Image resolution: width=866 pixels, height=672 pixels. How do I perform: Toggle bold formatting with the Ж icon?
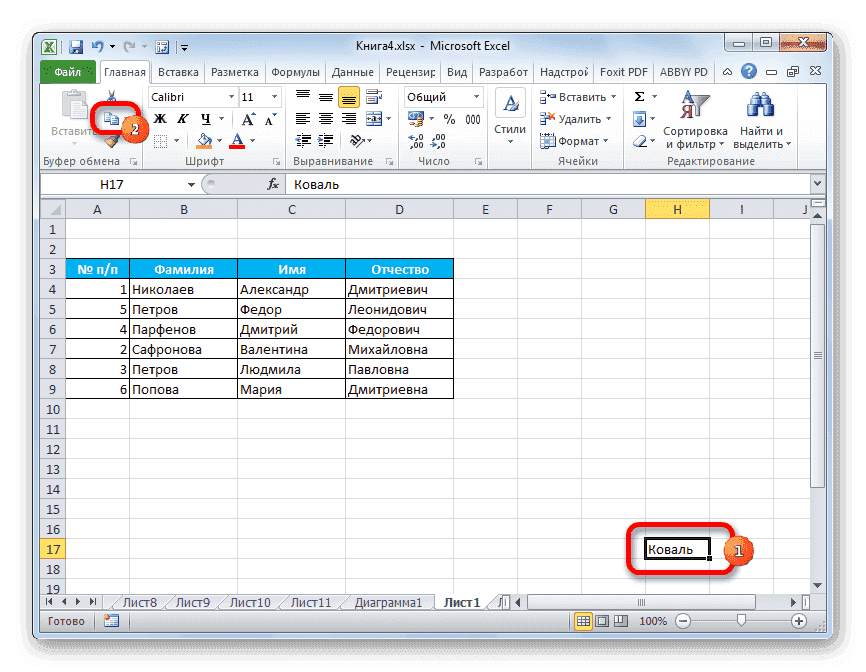(x=158, y=118)
